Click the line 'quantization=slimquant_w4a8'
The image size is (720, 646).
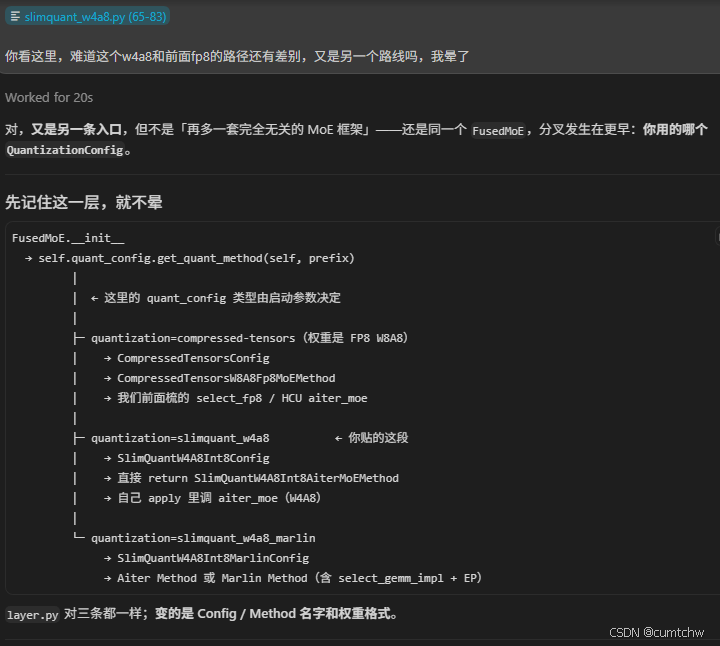(180, 438)
